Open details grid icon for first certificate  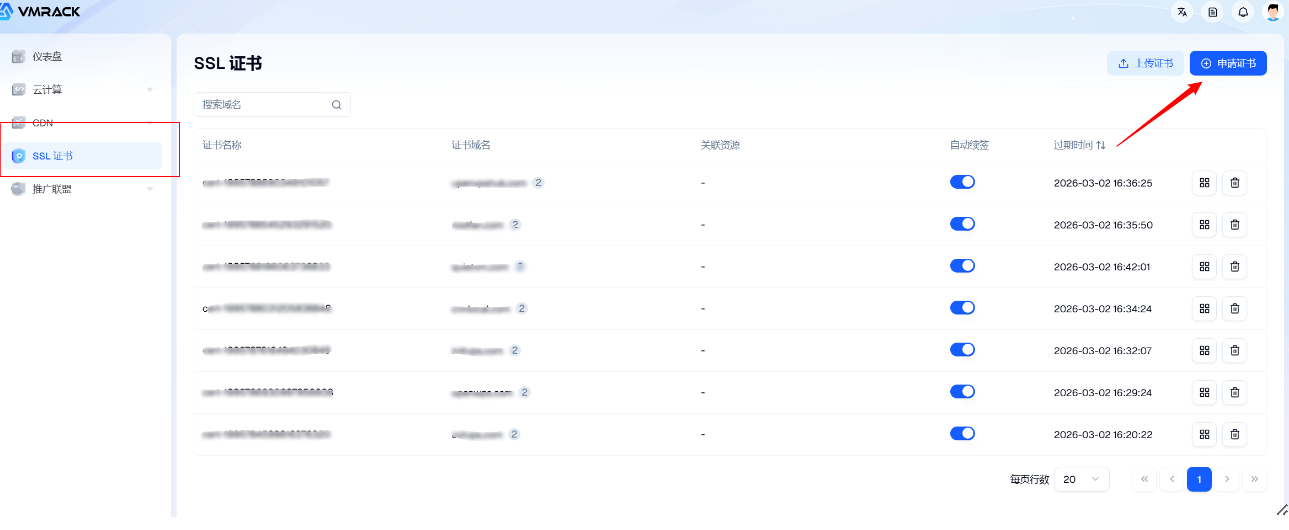click(1204, 183)
